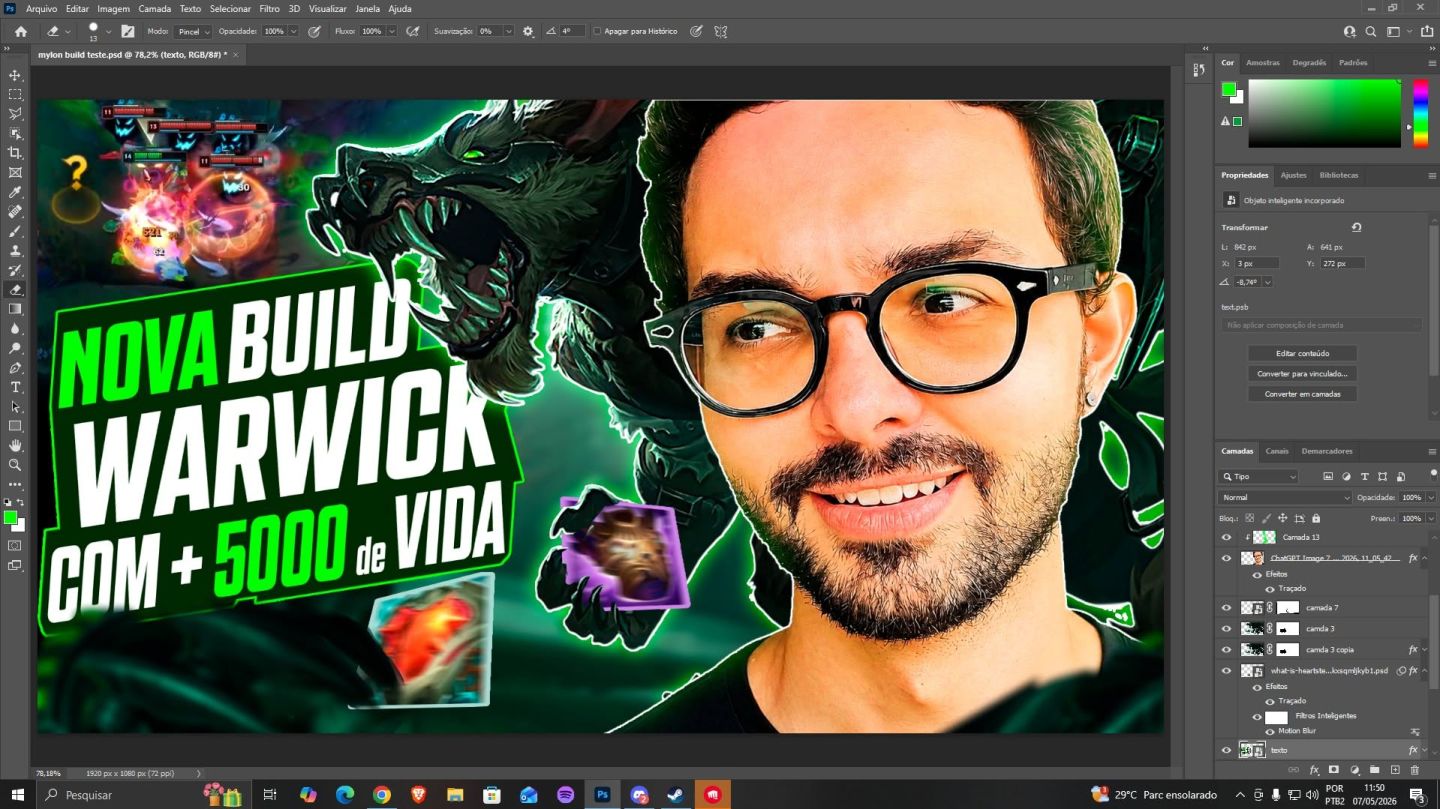Select the Move tool
Viewport: 1440px width, 809px height.
[x=15, y=75]
